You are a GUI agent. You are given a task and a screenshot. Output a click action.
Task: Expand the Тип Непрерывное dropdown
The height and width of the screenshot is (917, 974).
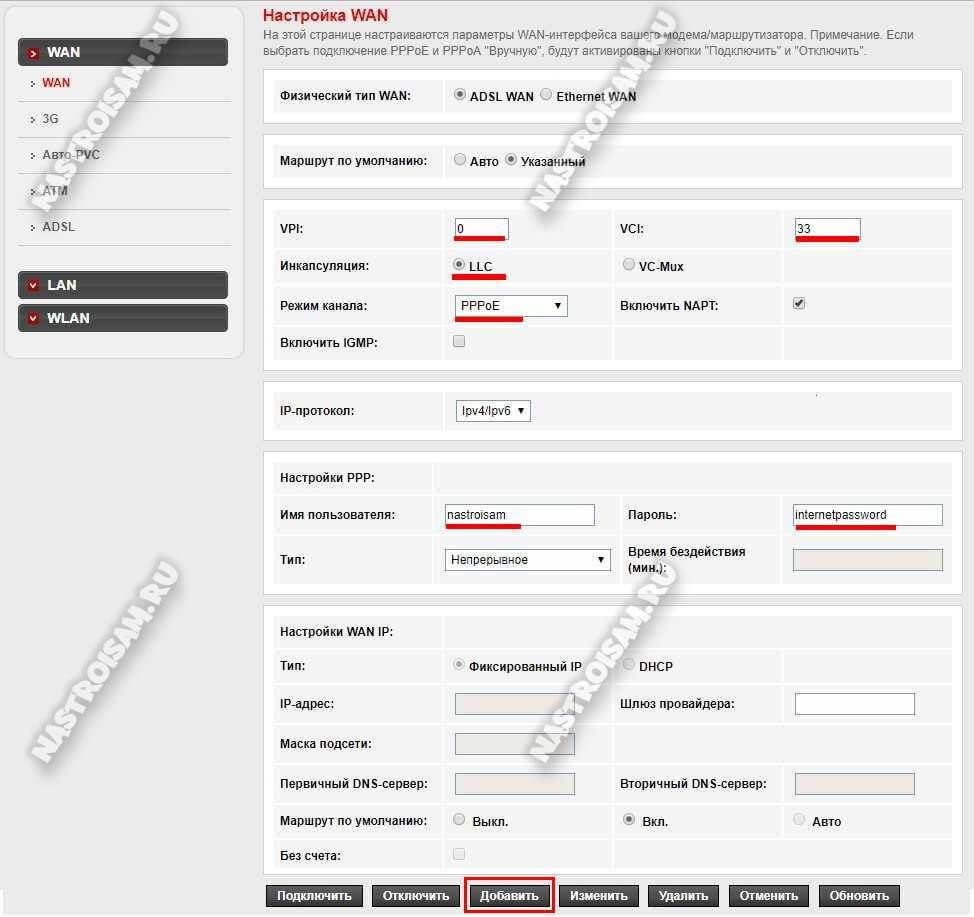point(527,560)
